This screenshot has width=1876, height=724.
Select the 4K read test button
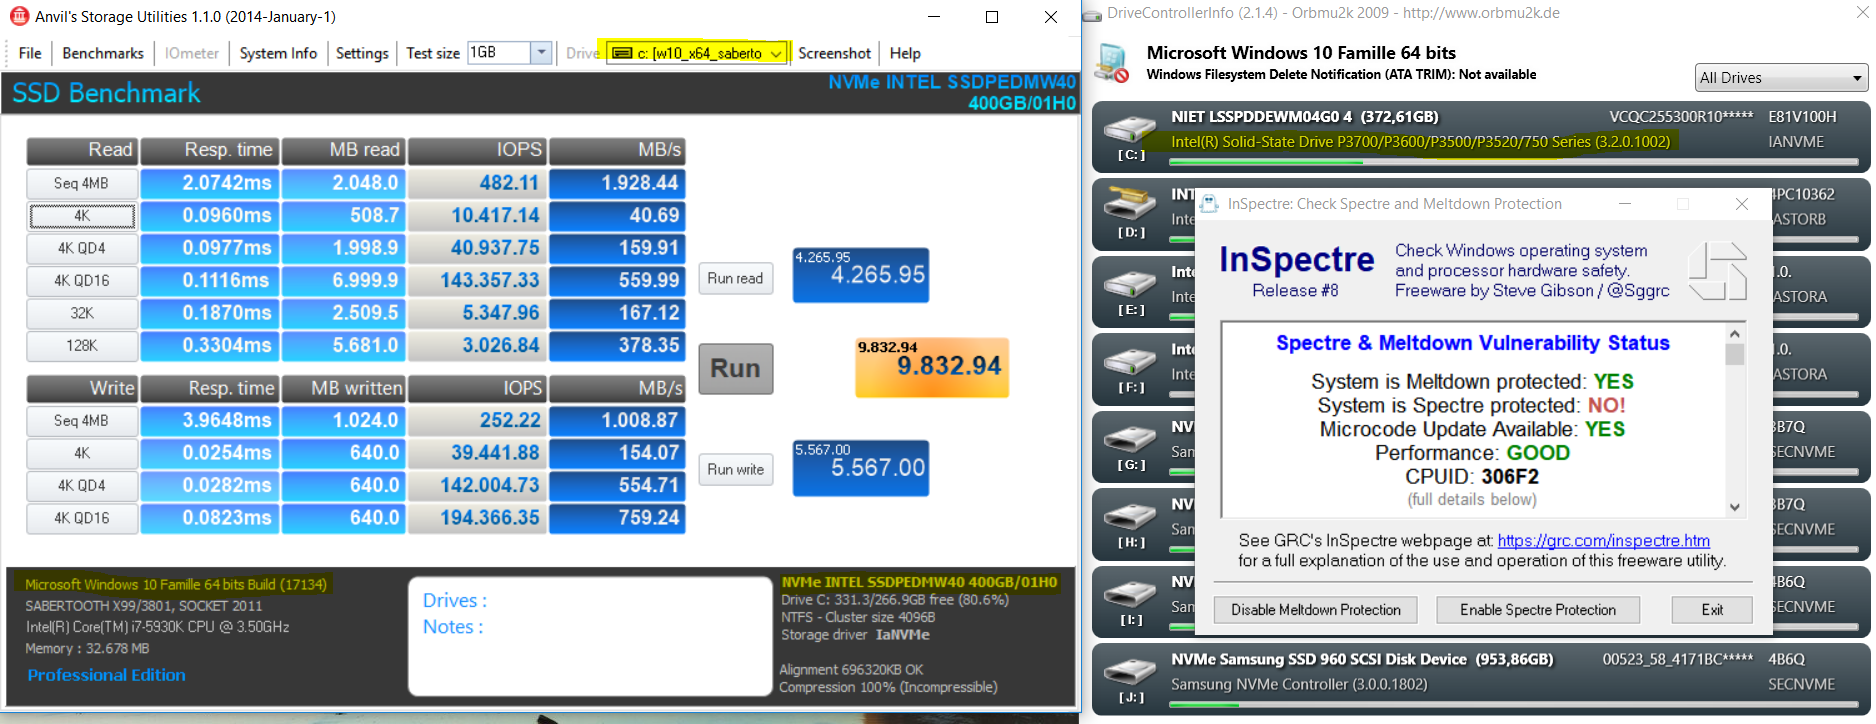click(x=82, y=215)
